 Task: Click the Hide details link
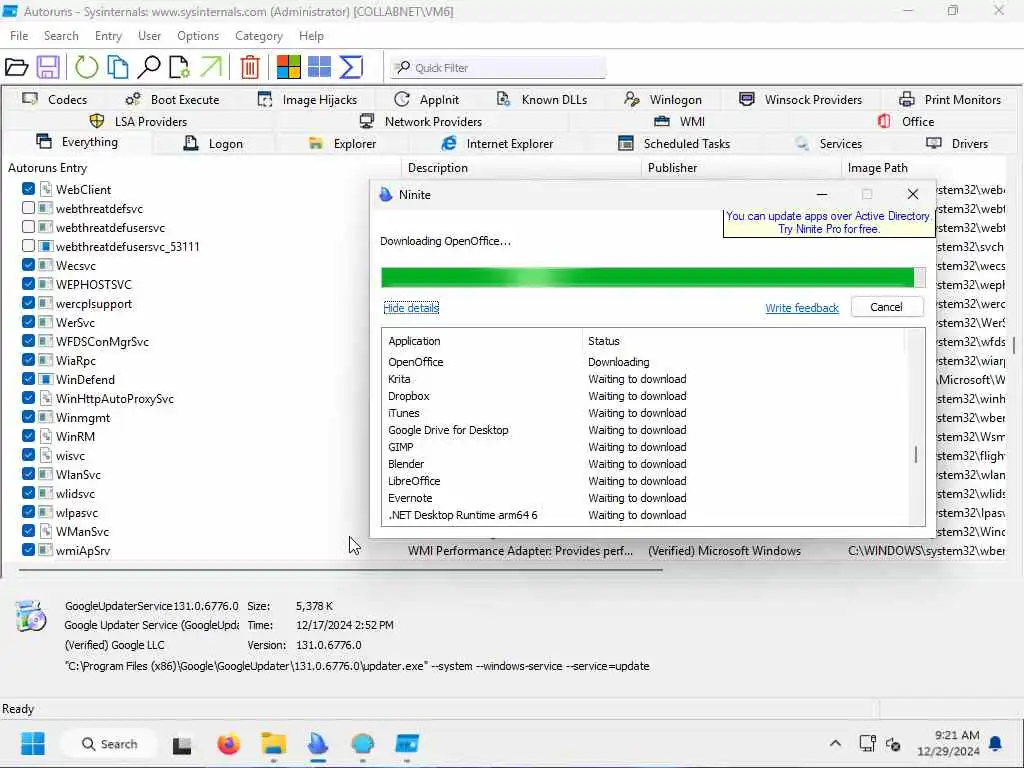pos(411,308)
